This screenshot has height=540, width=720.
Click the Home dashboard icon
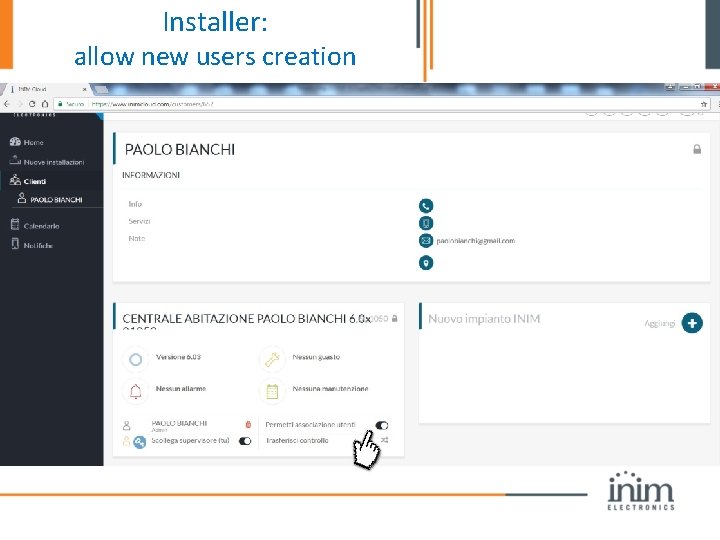click(x=15, y=142)
